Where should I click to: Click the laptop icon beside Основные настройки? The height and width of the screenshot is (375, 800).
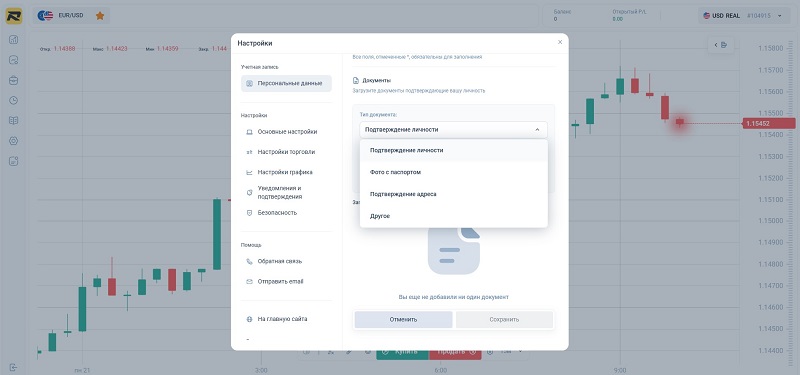249,132
